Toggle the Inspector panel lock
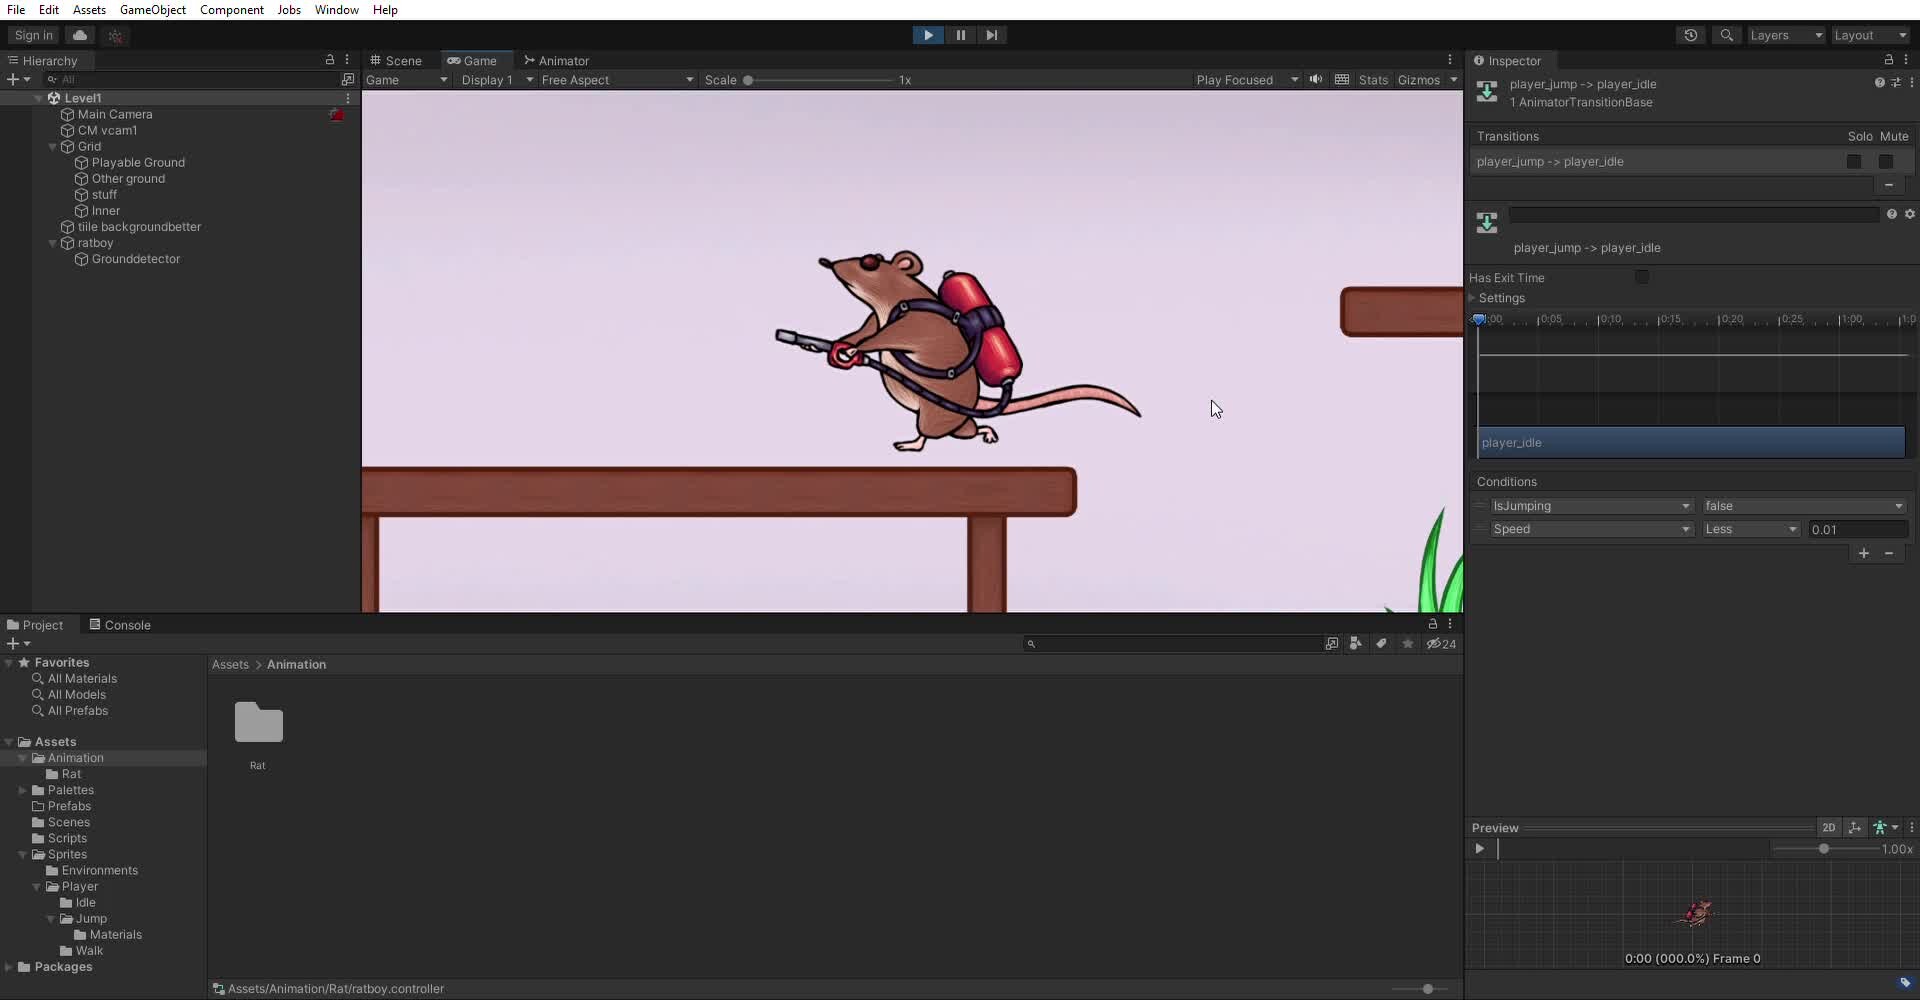The image size is (1920, 1000). (1888, 60)
